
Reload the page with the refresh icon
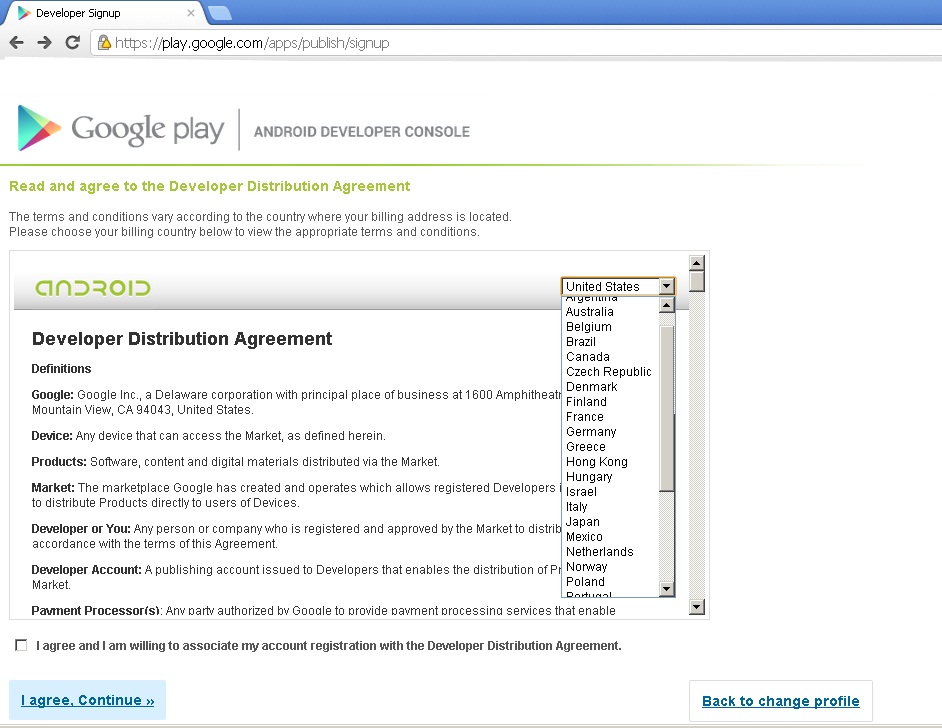(x=73, y=43)
